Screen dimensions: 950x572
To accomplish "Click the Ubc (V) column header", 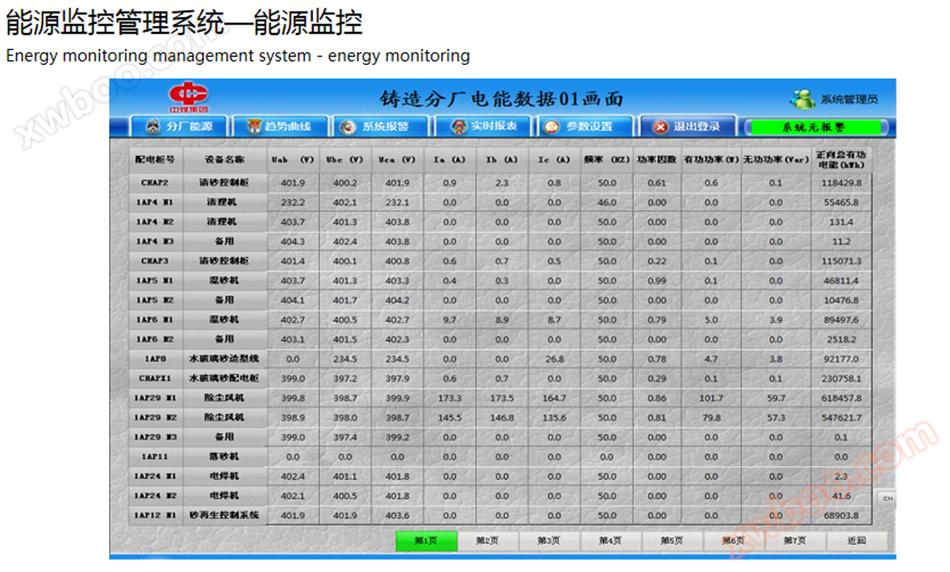I will tap(345, 159).
